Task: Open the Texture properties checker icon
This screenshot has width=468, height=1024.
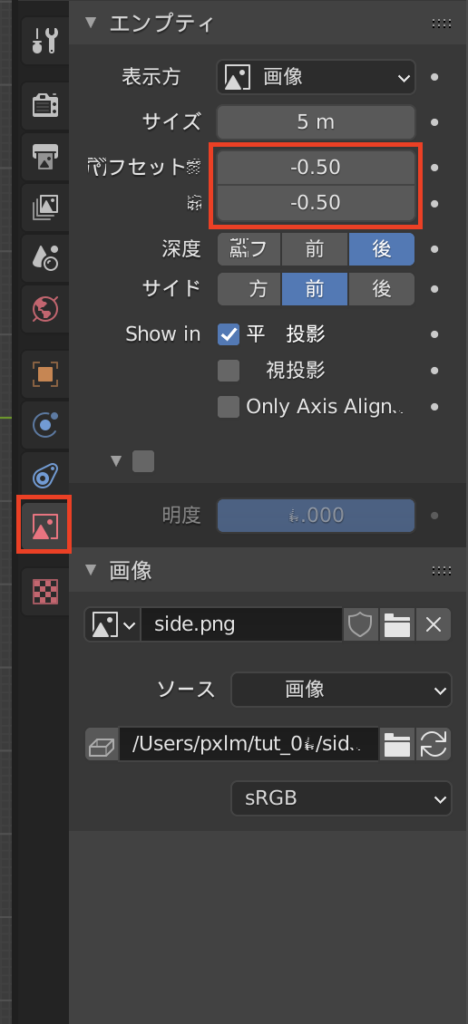Action: coord(45,592)
